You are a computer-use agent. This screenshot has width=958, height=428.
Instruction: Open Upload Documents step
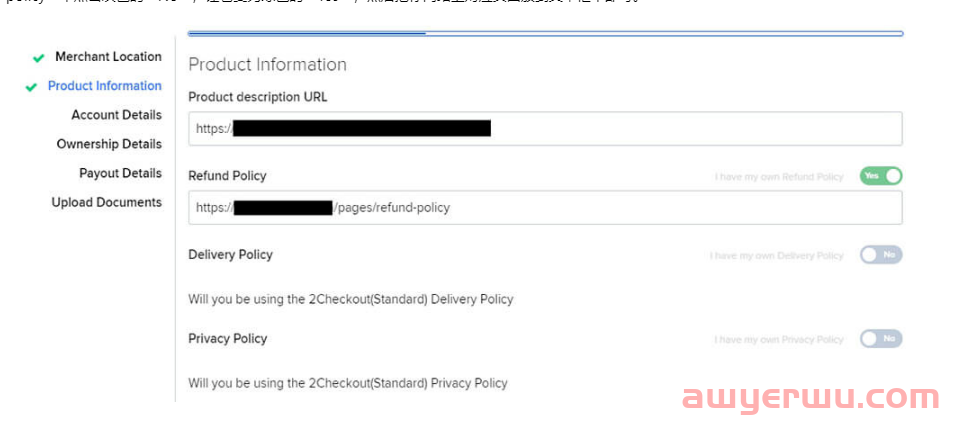(x=107, y=202)
